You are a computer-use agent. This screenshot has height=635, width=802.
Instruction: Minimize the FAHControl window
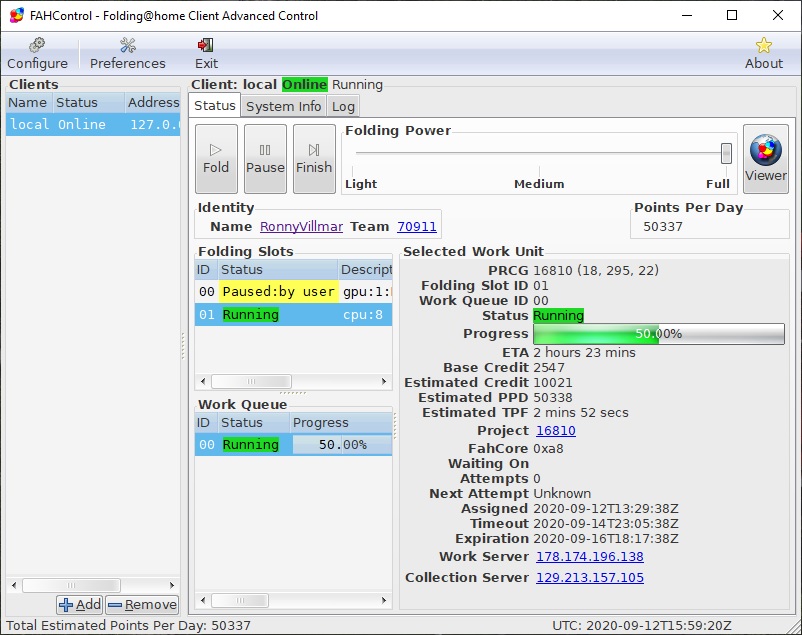tap(687, 15)
